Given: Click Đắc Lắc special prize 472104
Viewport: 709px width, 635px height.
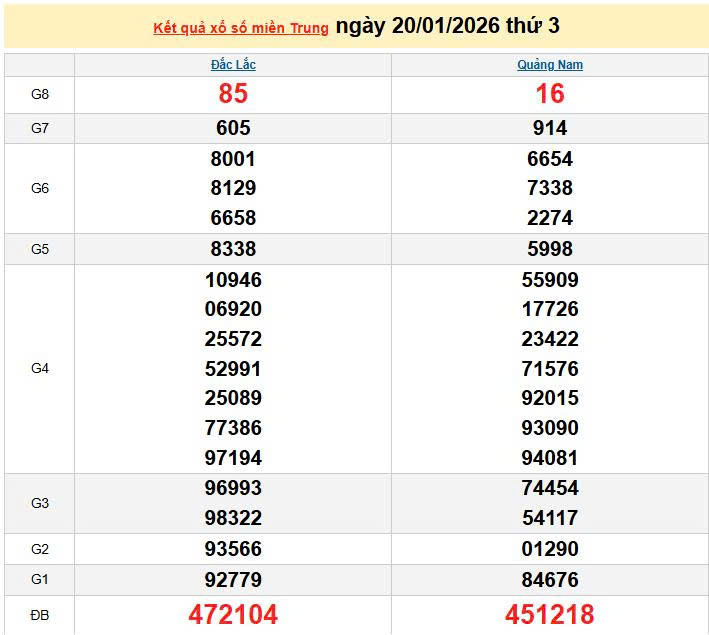Looking at the screenshot, I should coord(233,614).
